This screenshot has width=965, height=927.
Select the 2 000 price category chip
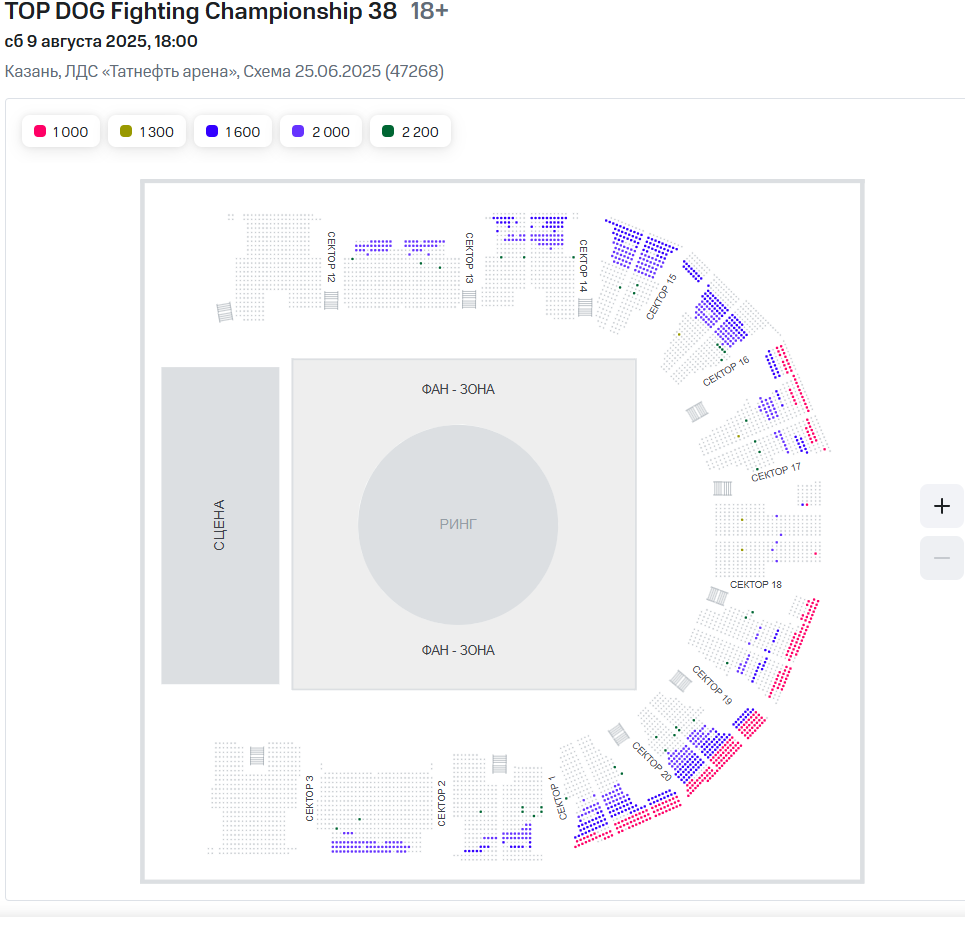click(x=320, y=132)
